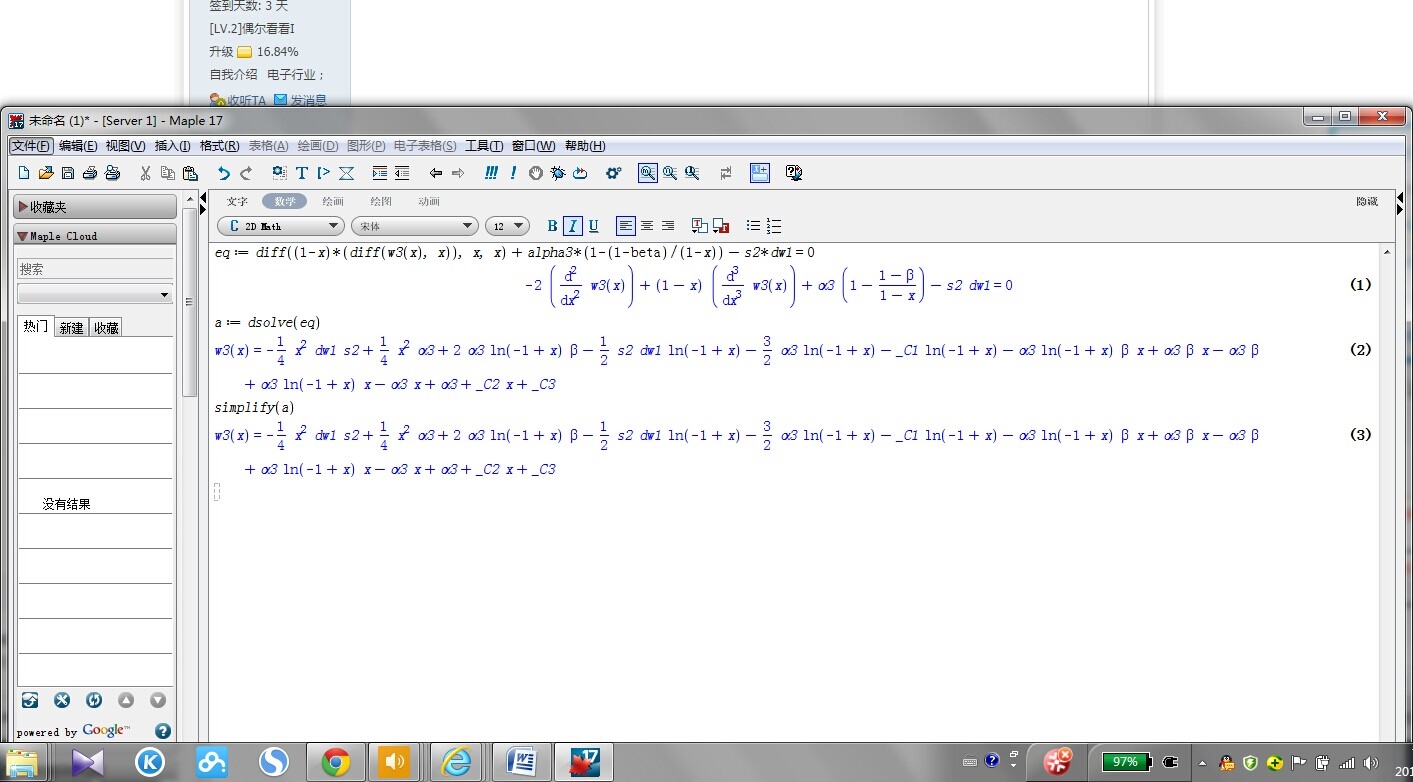Click the Cut scissors icon
This screenshot has height=782, width=1413.
145,173
